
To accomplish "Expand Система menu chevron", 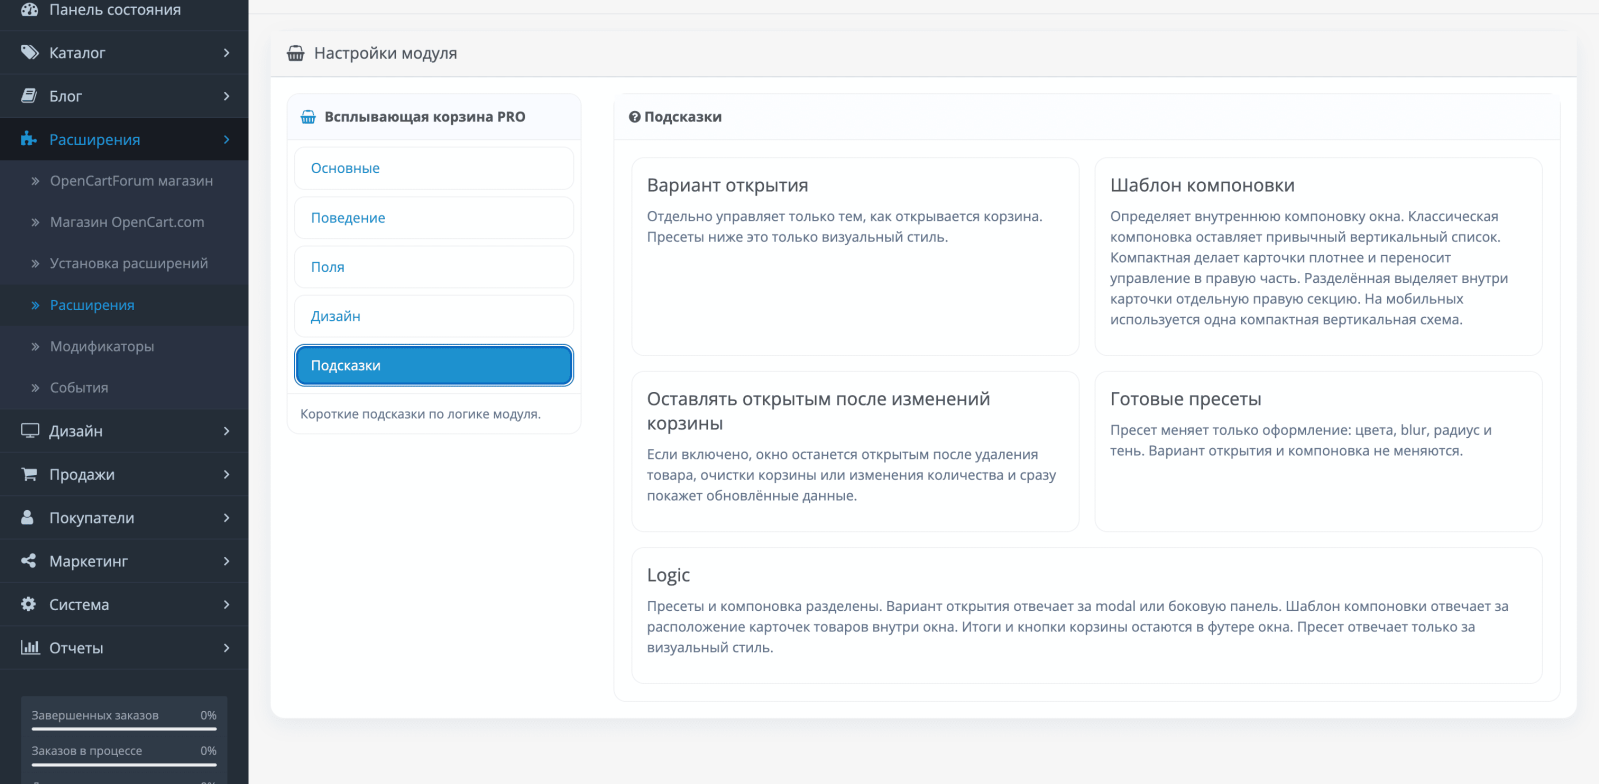I will (227, 604).
